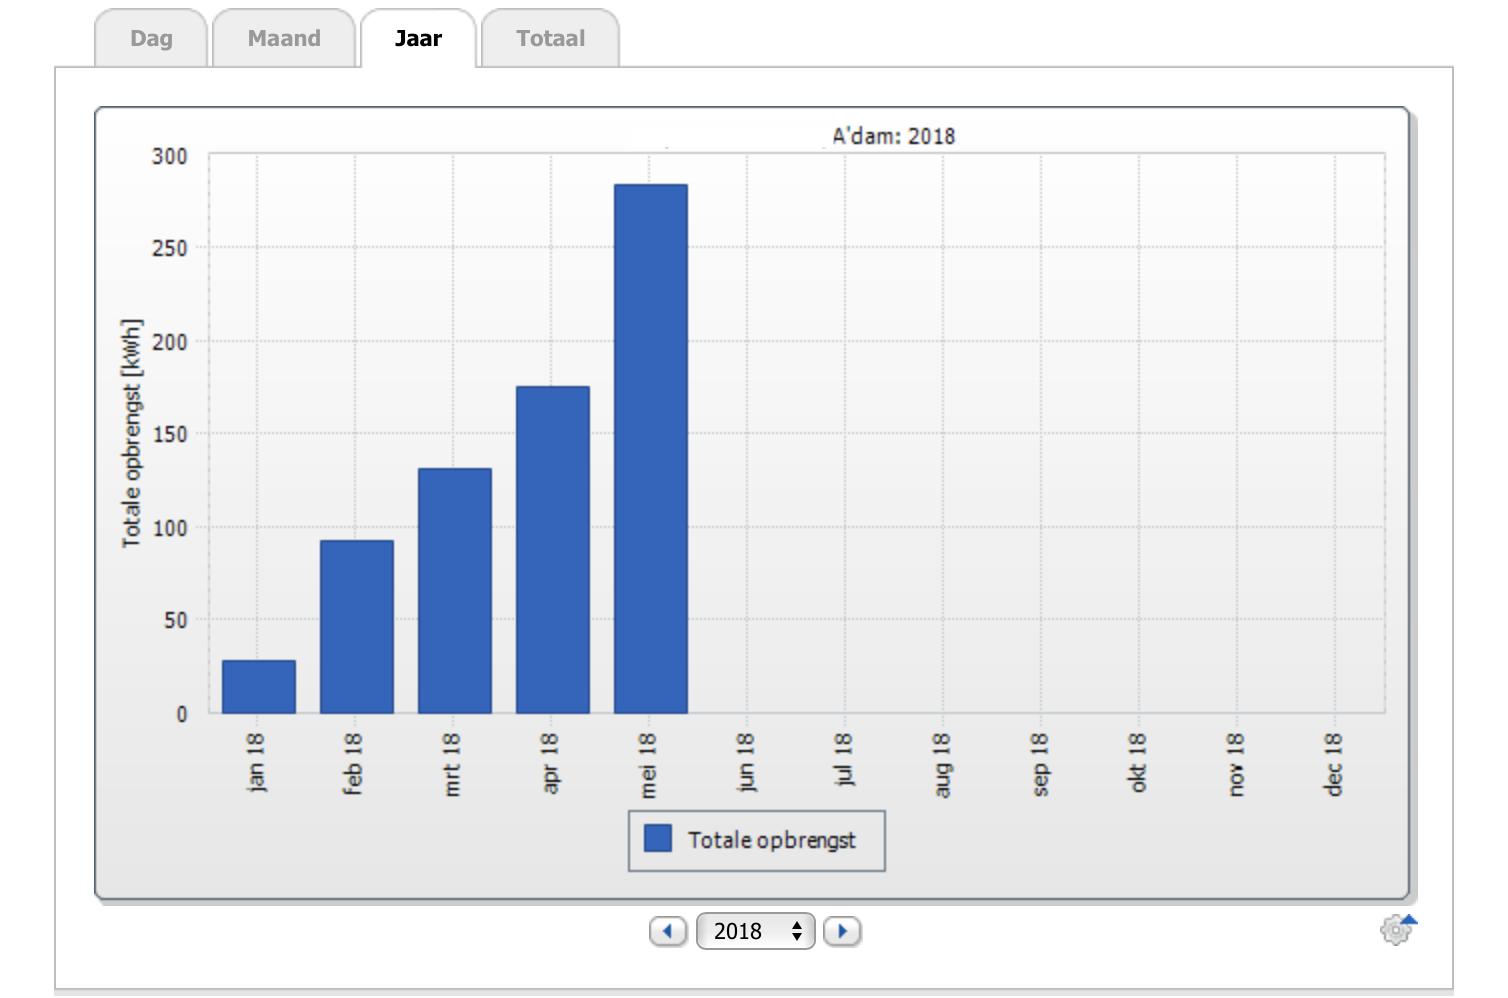
Task: Click the Totale opbrengst [kWh] axis label
Action: click(131, 434)
